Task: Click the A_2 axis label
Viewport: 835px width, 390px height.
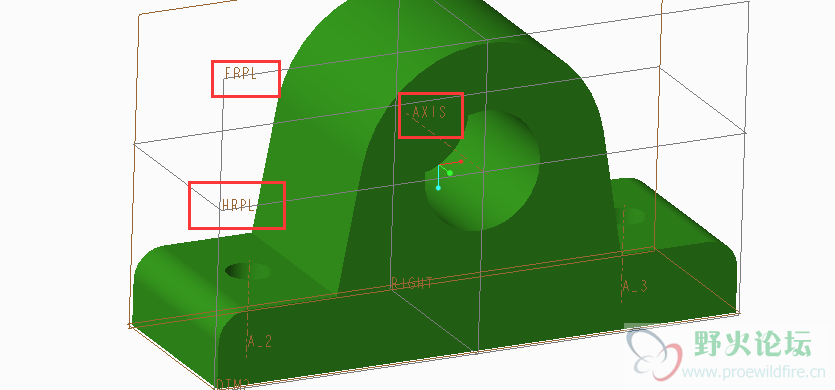Action: coord(260,342)
